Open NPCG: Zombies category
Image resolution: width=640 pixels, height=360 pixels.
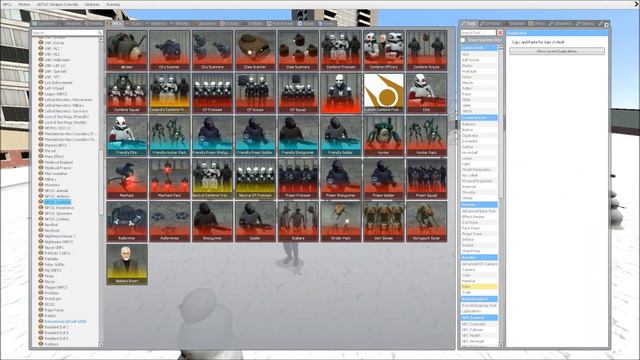coord(58,219)
